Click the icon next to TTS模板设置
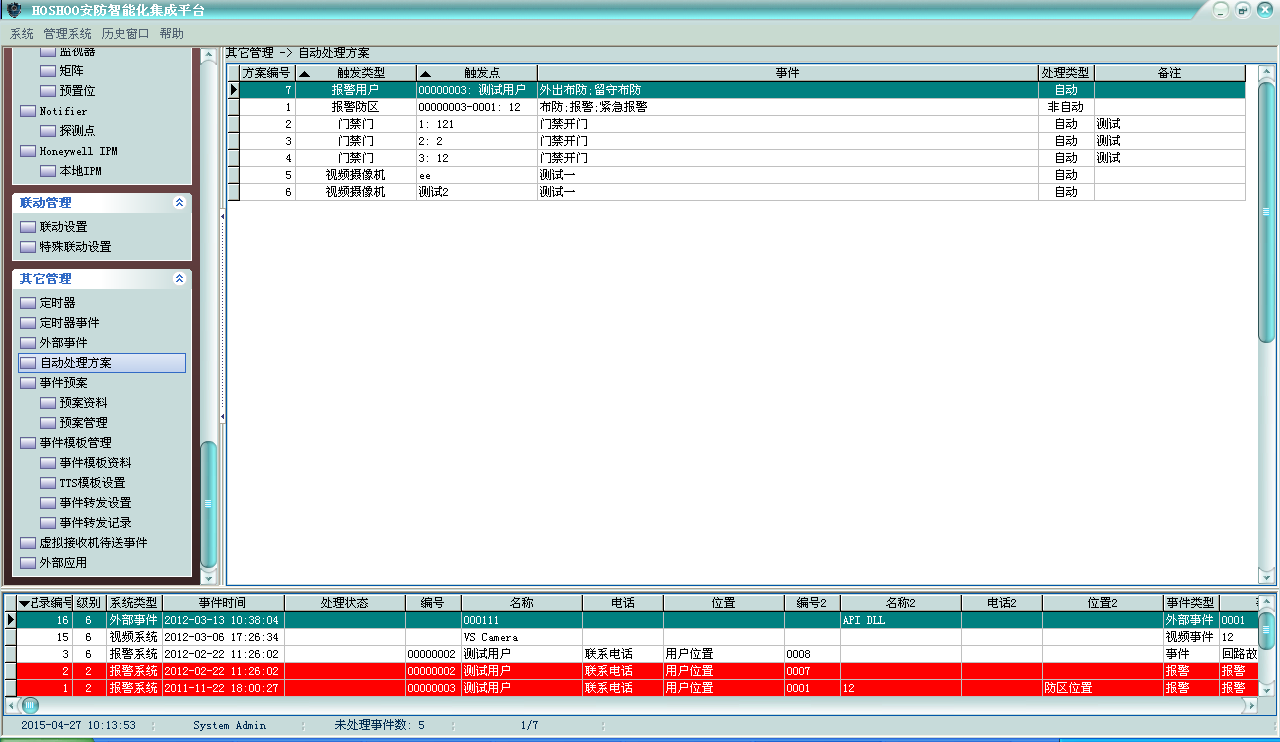Screen dimensions: 1280x742 pos(48,483)
